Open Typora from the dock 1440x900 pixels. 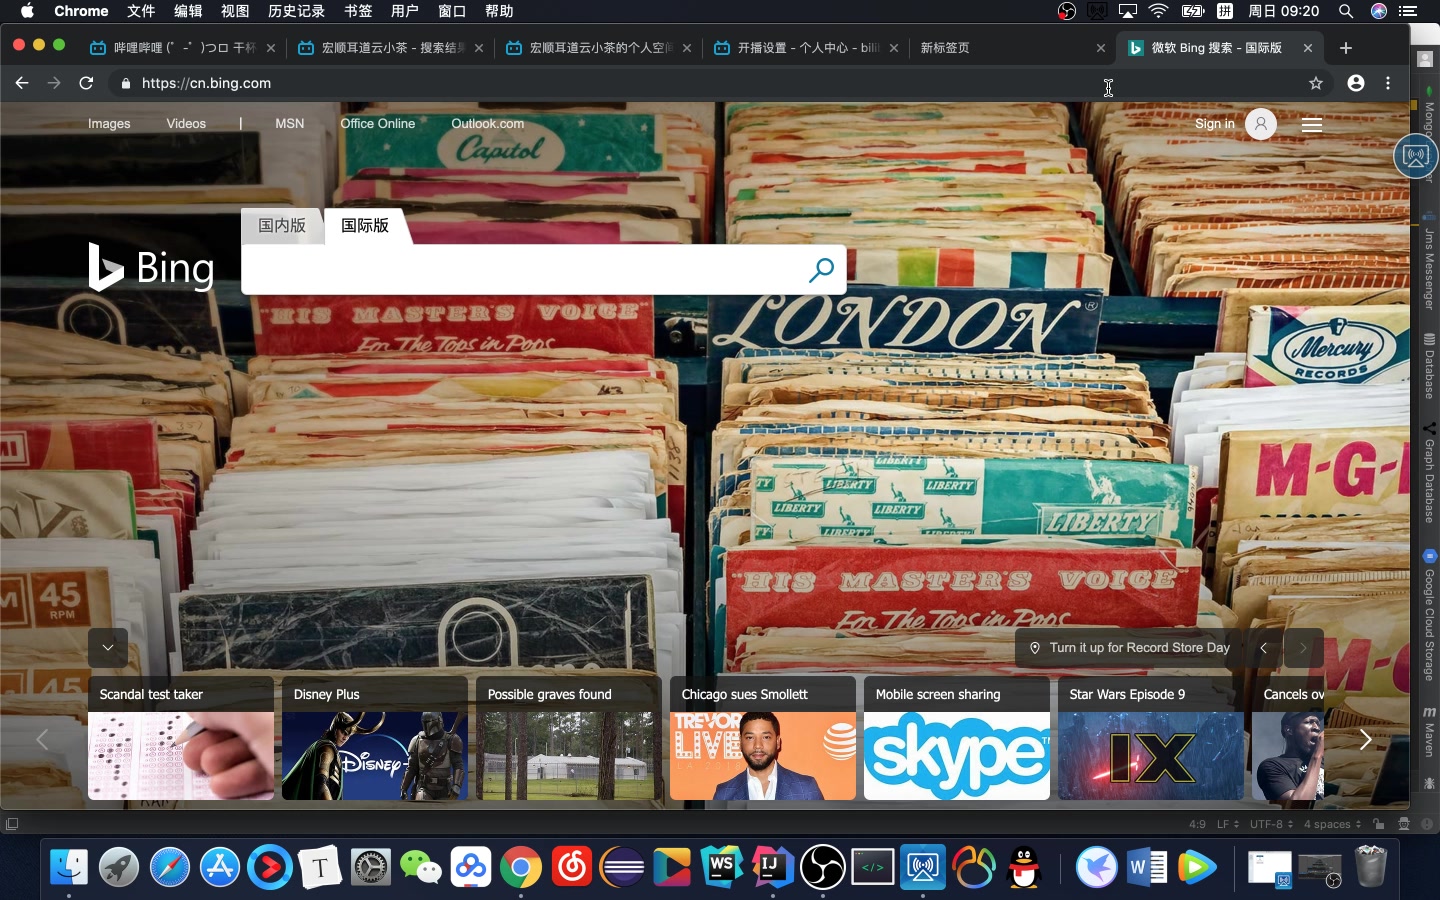coord(320,867)
